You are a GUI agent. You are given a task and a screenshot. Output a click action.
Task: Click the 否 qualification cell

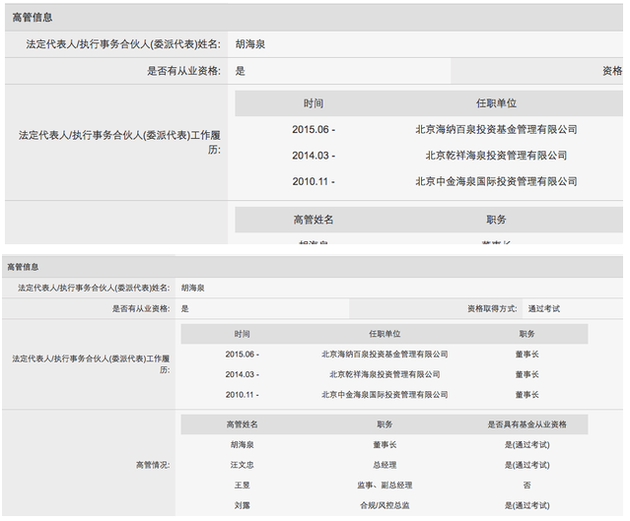(x=527, y=485)
